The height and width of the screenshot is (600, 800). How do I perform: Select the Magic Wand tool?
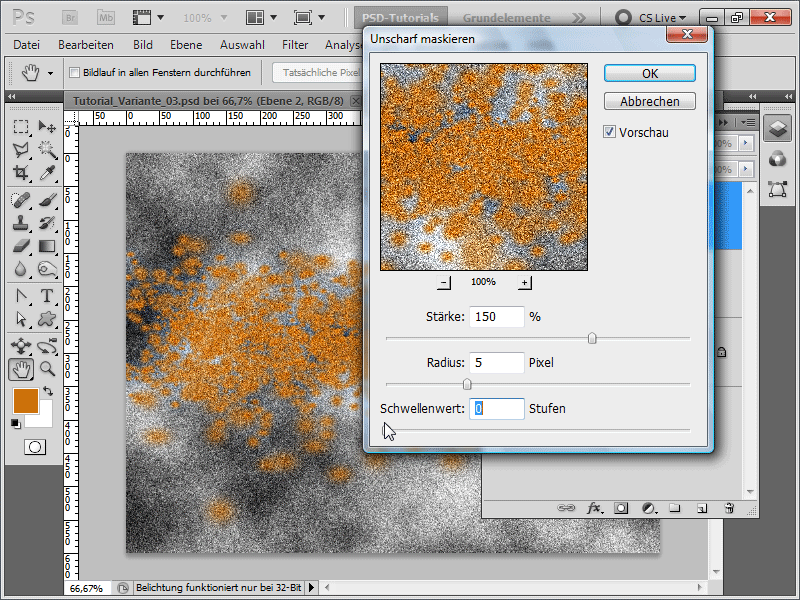pos(47,149)
